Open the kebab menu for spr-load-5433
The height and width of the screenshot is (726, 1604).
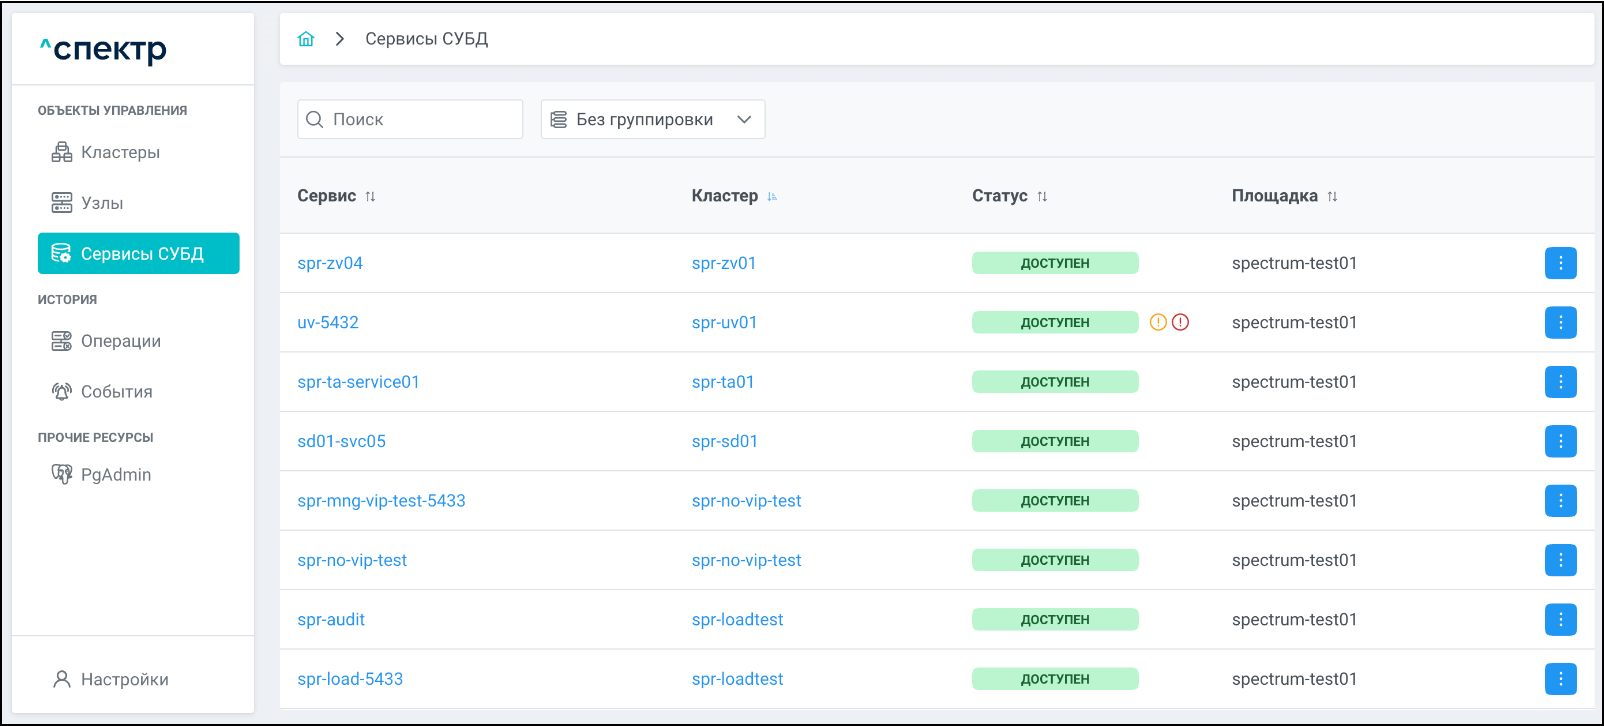[1560, 679]
